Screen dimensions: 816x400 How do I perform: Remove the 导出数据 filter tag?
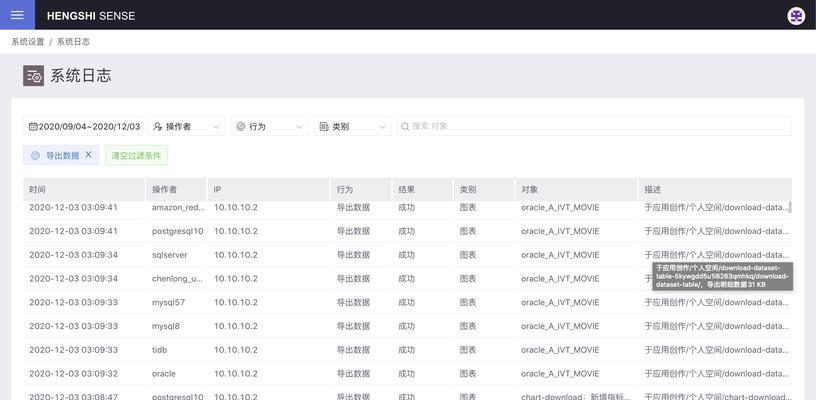(x=88, y=155)
